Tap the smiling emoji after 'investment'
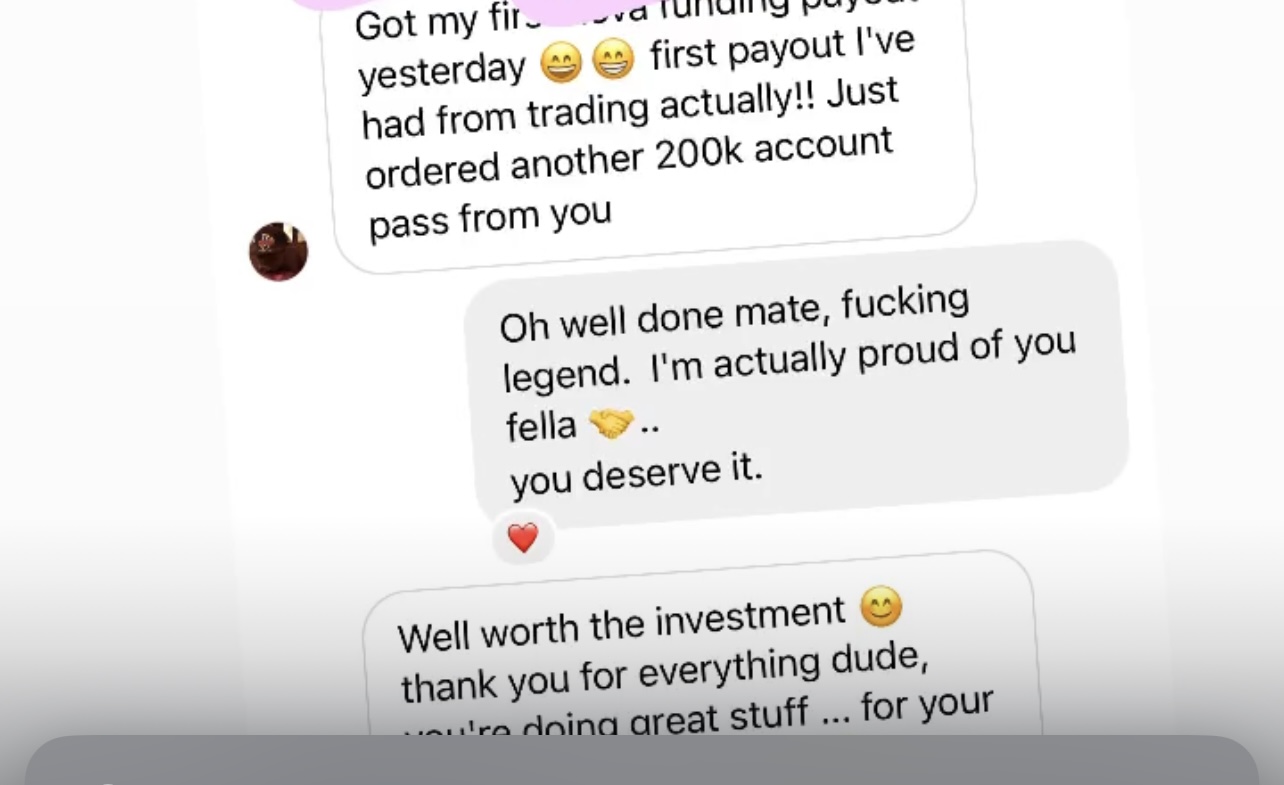This screenshot has width=1284, height=785. click(881, 607)
